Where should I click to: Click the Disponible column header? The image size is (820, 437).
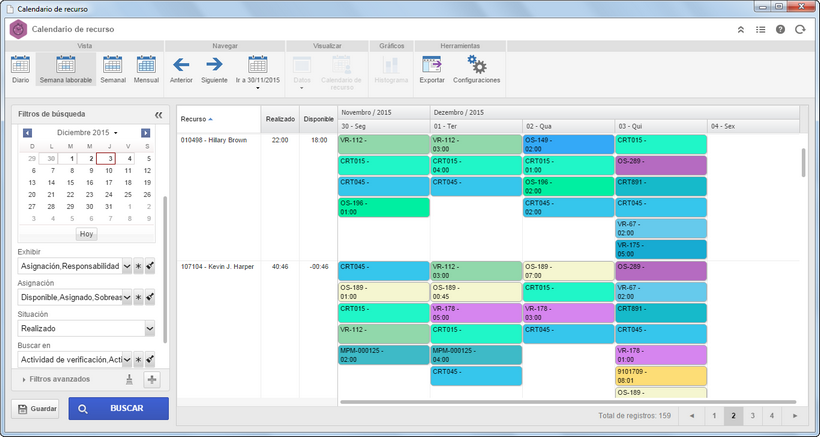tap(318, 119)
